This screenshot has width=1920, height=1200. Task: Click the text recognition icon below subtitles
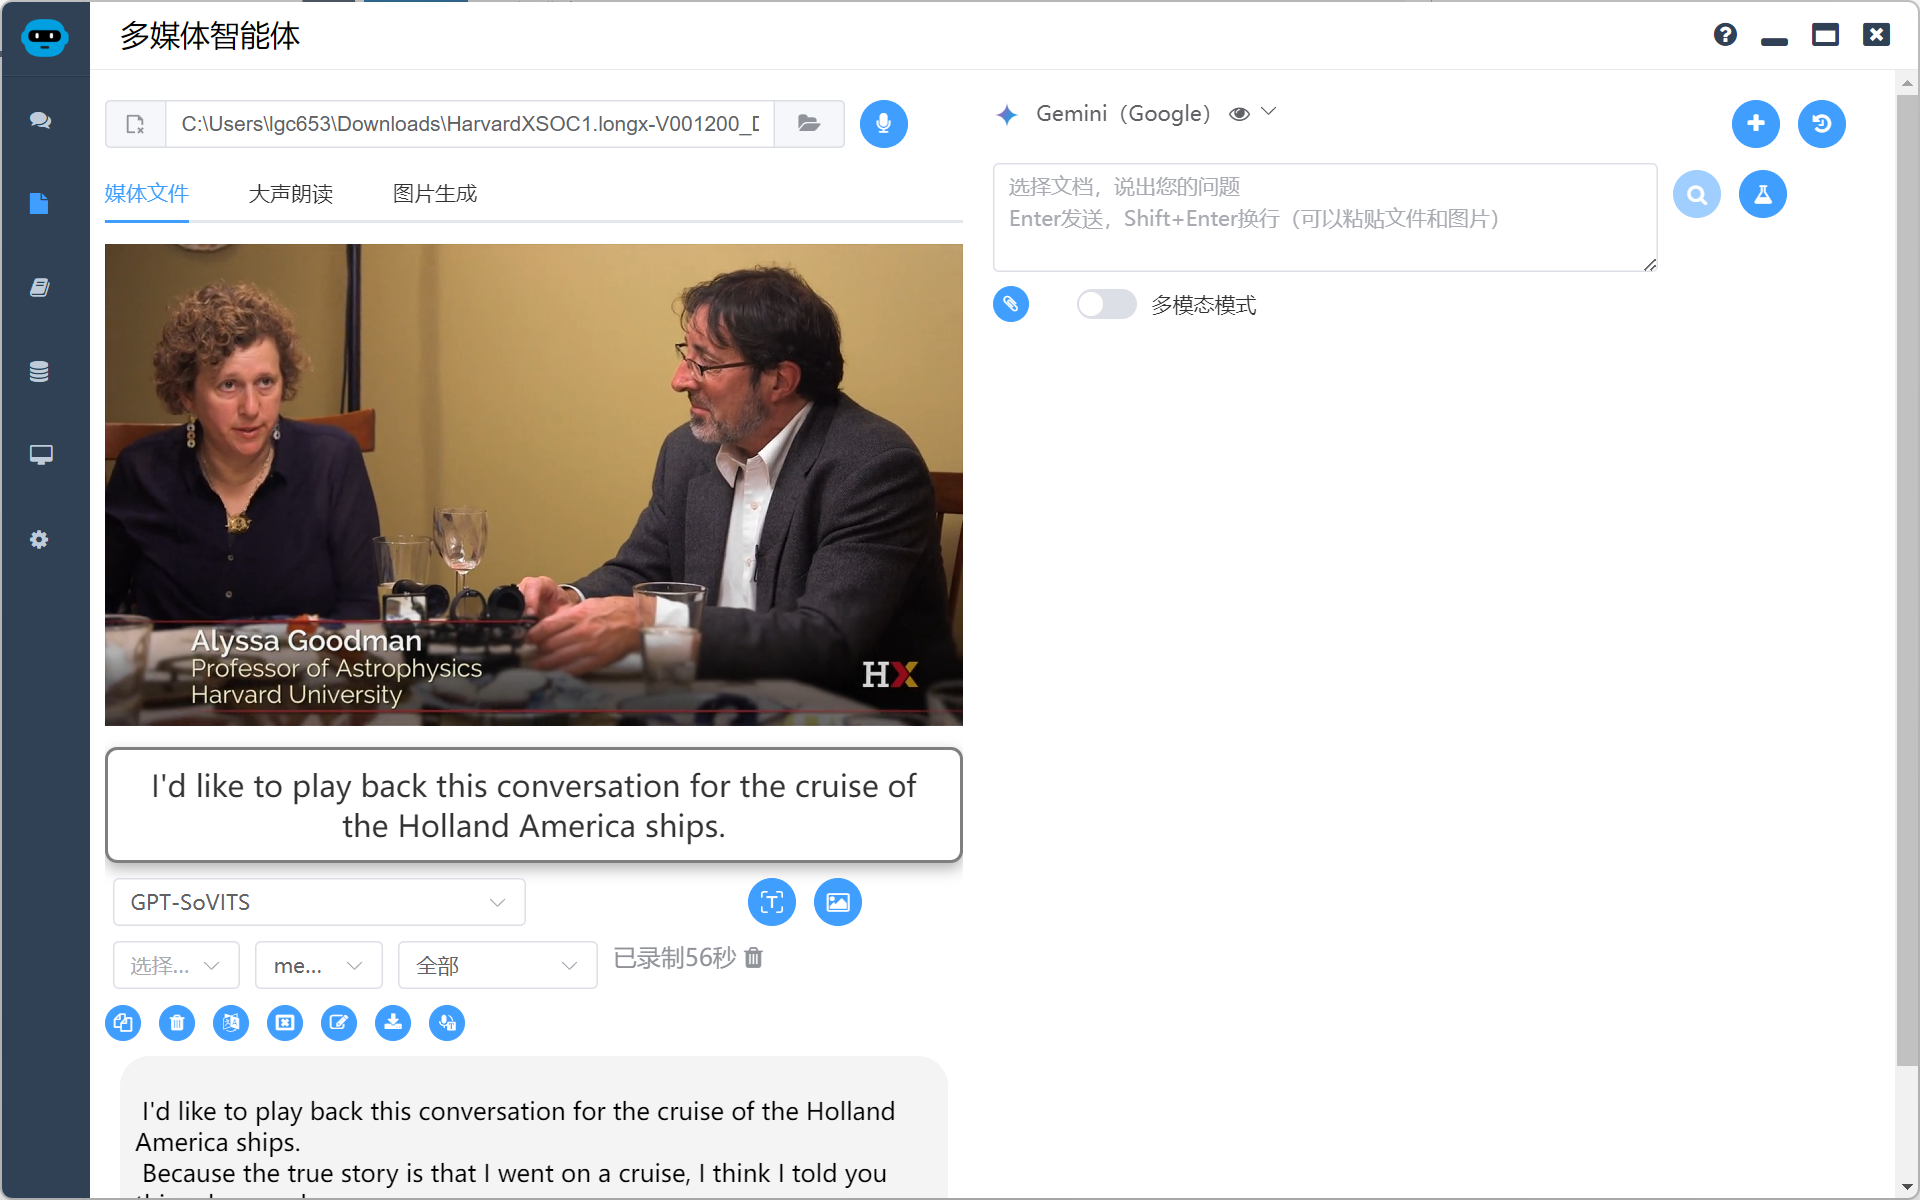click(772, 902)
